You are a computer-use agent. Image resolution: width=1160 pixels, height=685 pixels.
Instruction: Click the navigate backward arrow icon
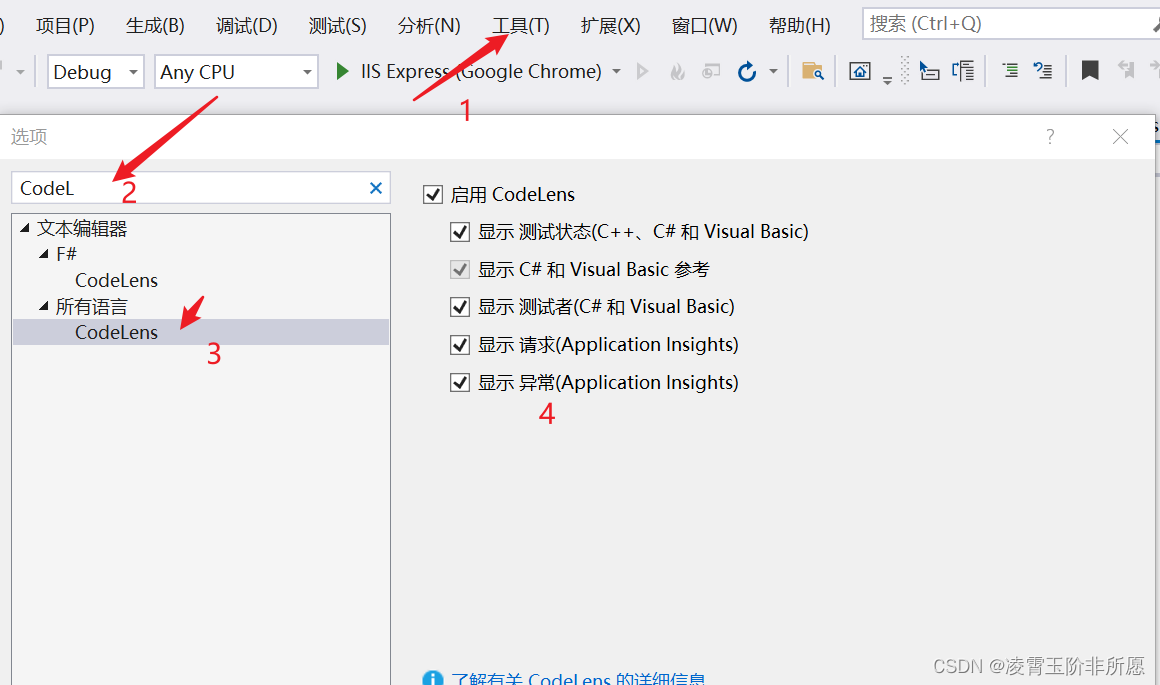[1128, 71]
